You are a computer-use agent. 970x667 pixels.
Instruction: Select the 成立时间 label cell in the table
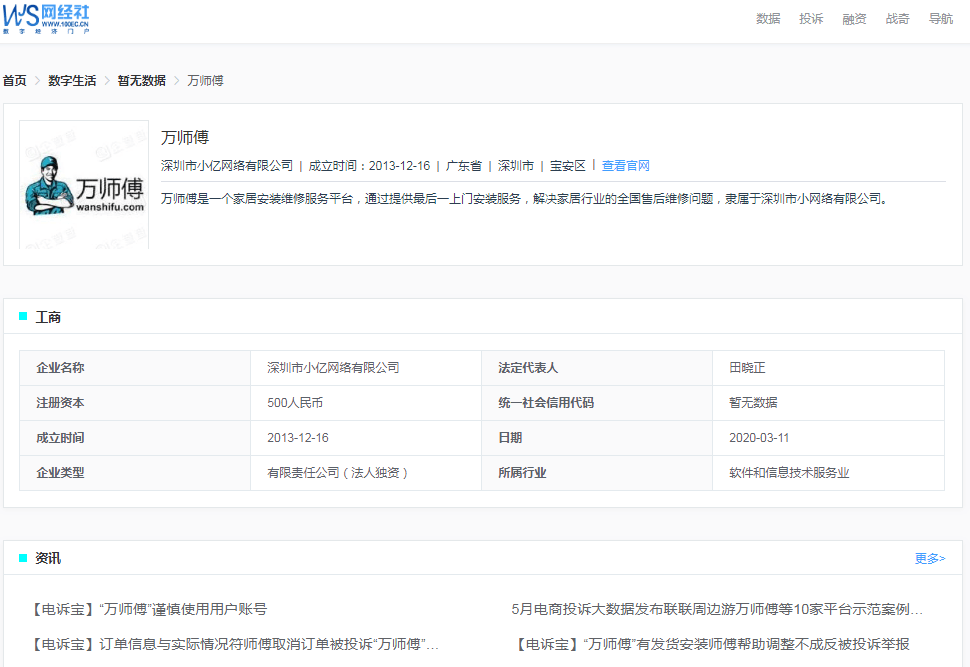(x=135, y=437)
